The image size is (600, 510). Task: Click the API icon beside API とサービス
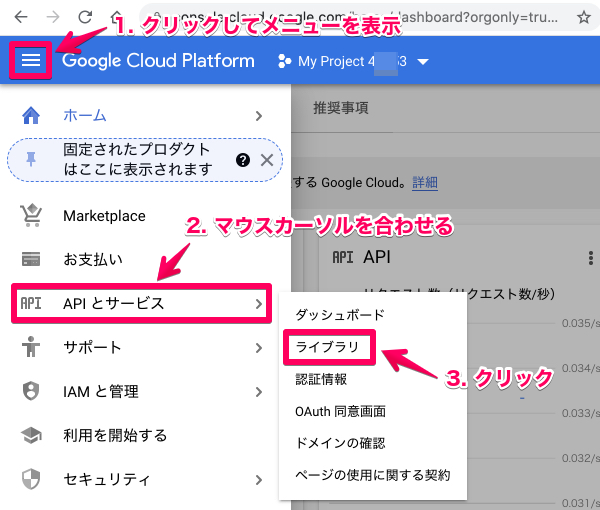pyautogui.click(x=31, y=304)
